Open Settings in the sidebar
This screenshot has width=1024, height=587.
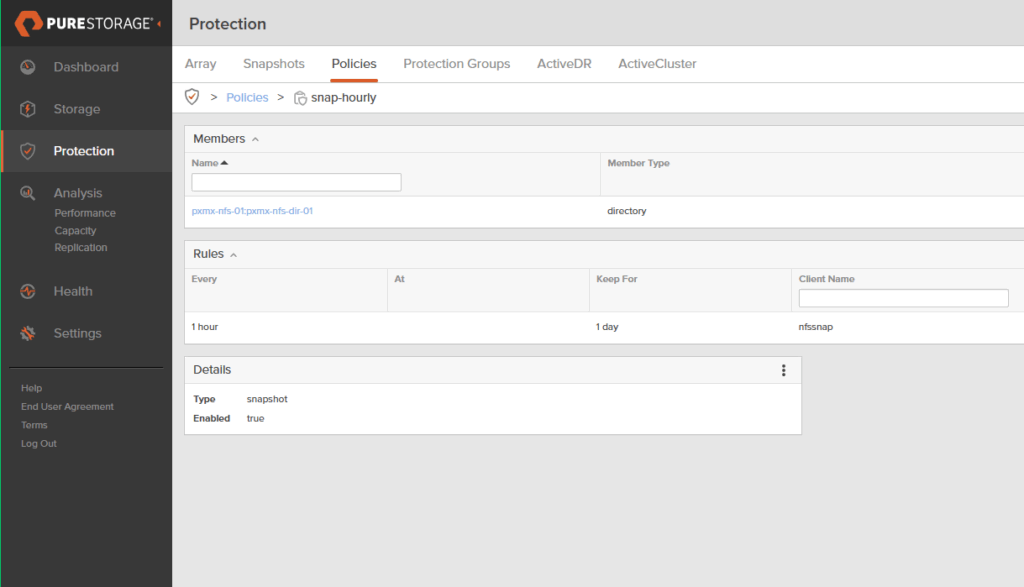pyautogui.click(x=78, y=333)
